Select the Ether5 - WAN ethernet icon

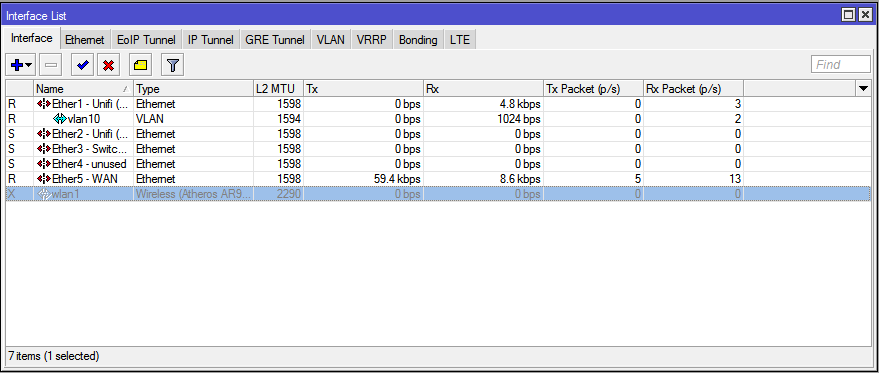tap(44, 178)
